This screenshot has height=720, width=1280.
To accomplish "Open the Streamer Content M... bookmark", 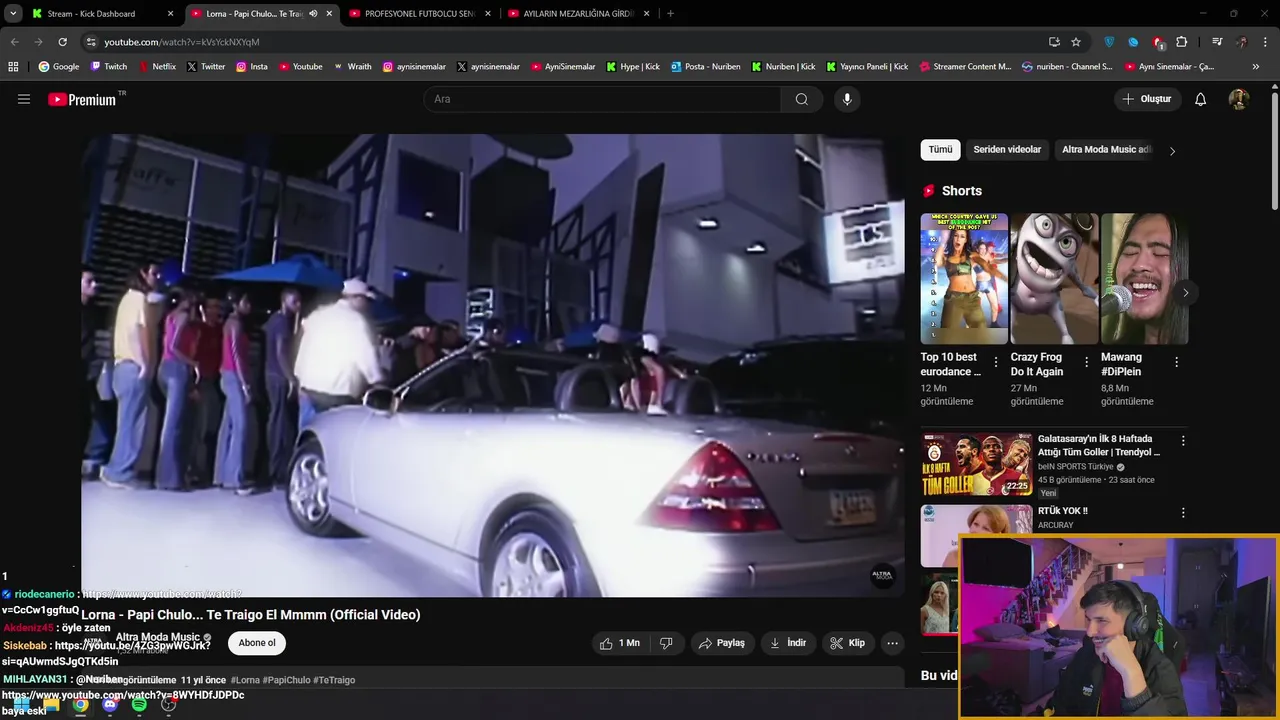I will [965, 67].
